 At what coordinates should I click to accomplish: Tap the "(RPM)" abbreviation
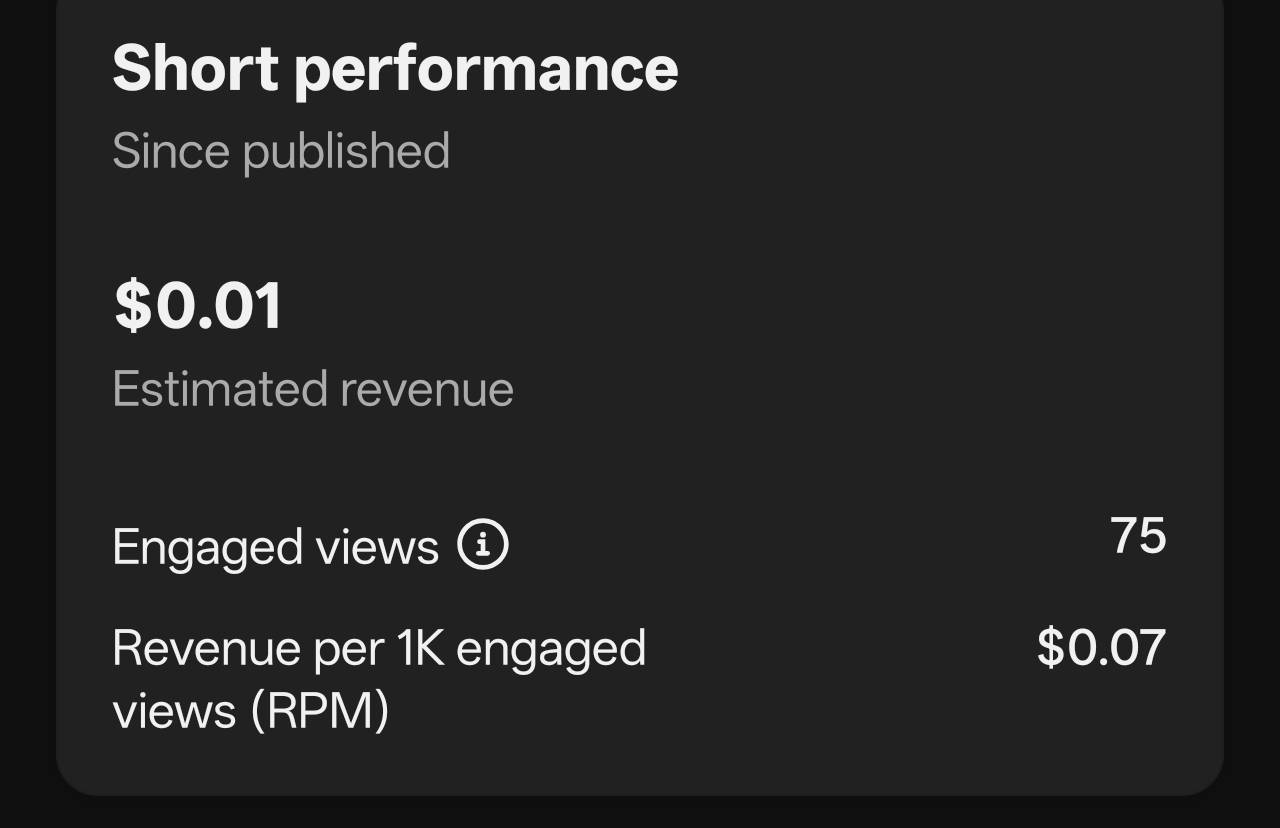click(319, 711)
